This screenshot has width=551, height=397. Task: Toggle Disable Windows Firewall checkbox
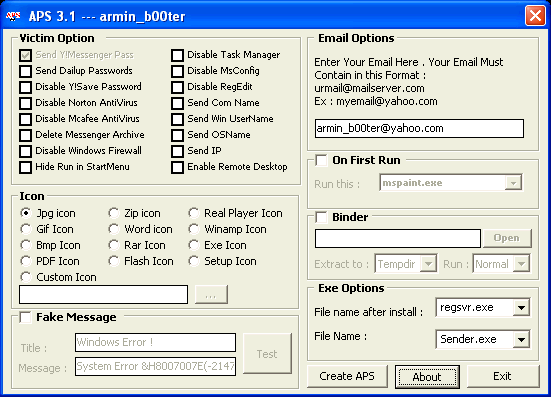pos(26,151)
